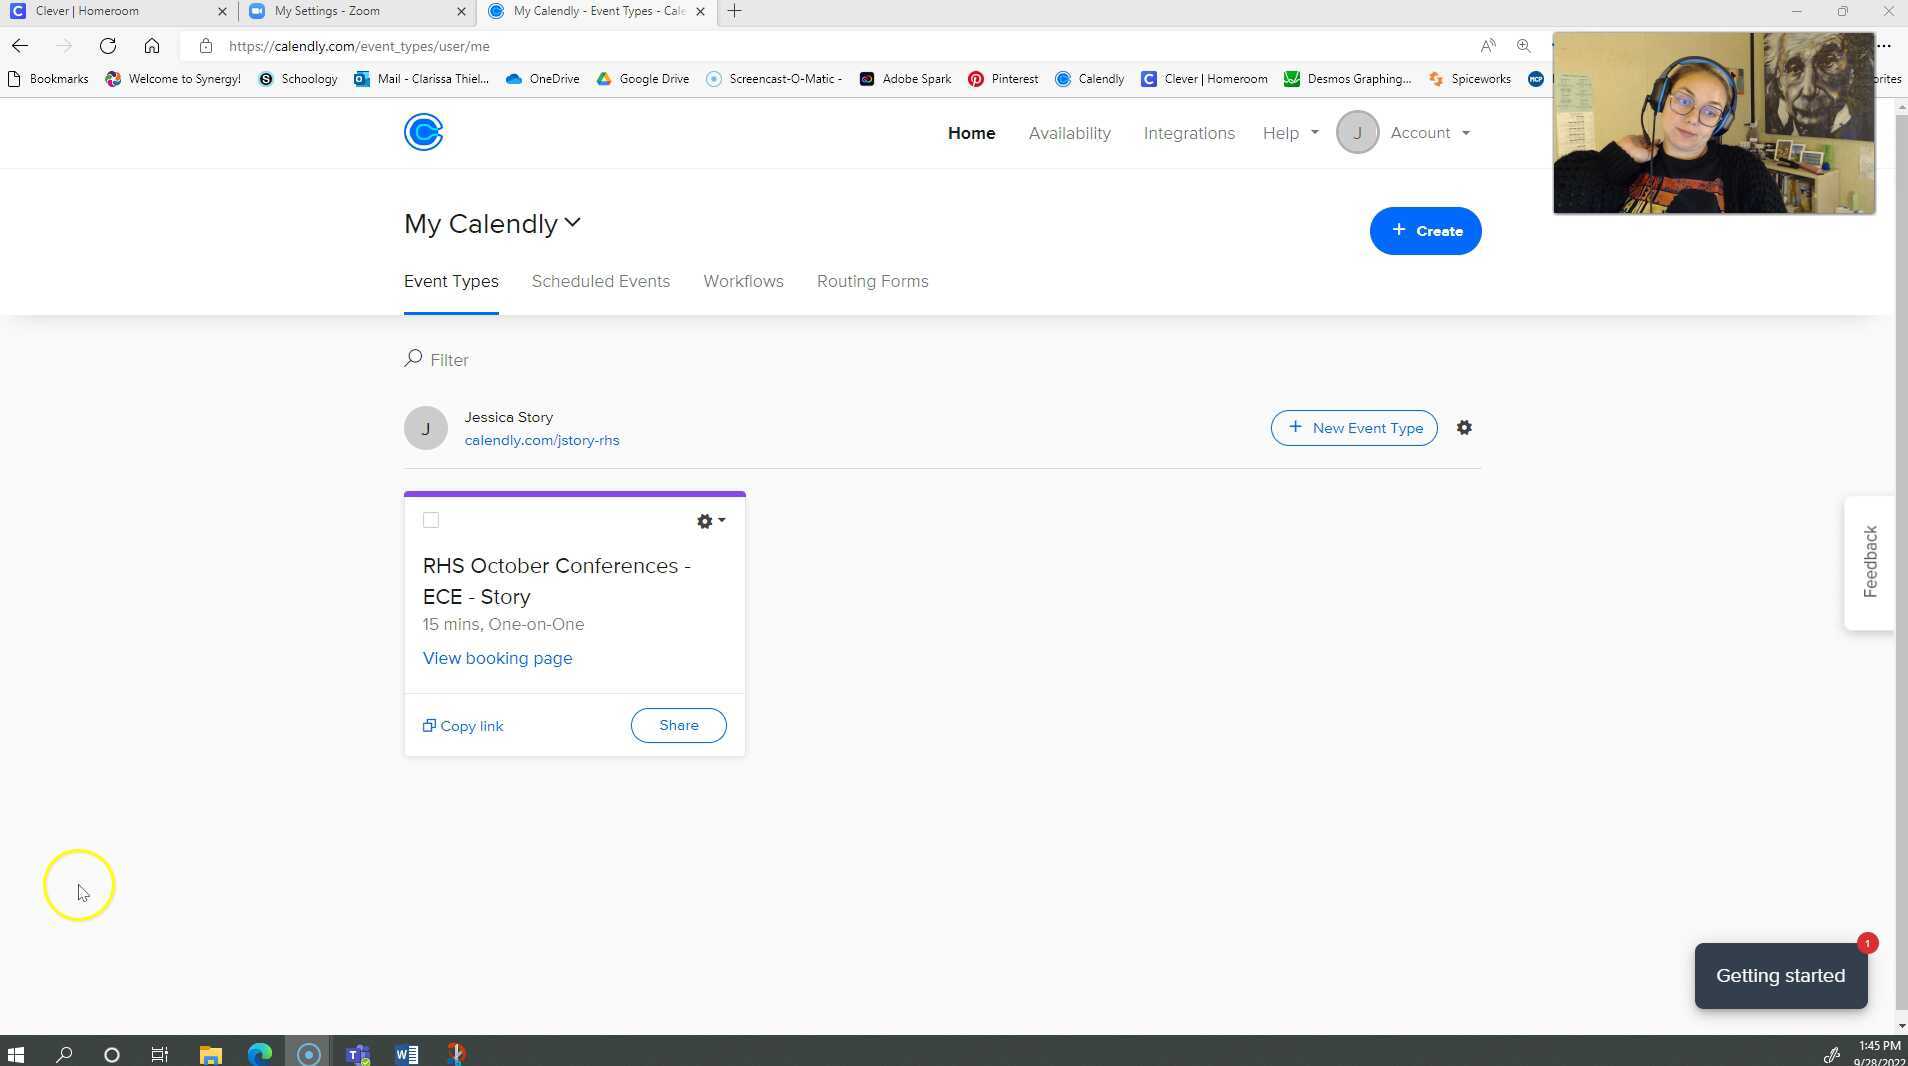Open the event type gear settings menu

coord(710,521)
